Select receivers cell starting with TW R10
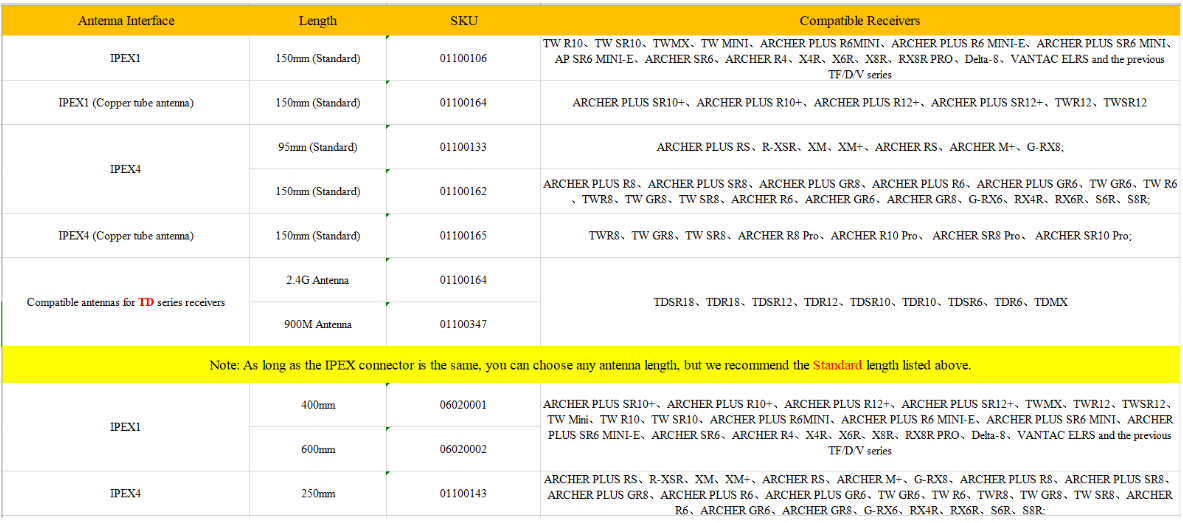 pos(862,58)
